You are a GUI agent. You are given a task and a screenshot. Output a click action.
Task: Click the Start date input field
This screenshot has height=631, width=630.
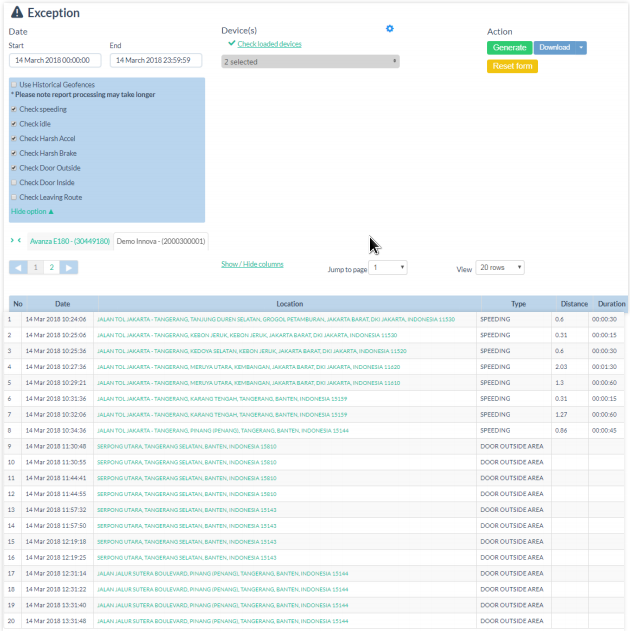click(55, 61)
